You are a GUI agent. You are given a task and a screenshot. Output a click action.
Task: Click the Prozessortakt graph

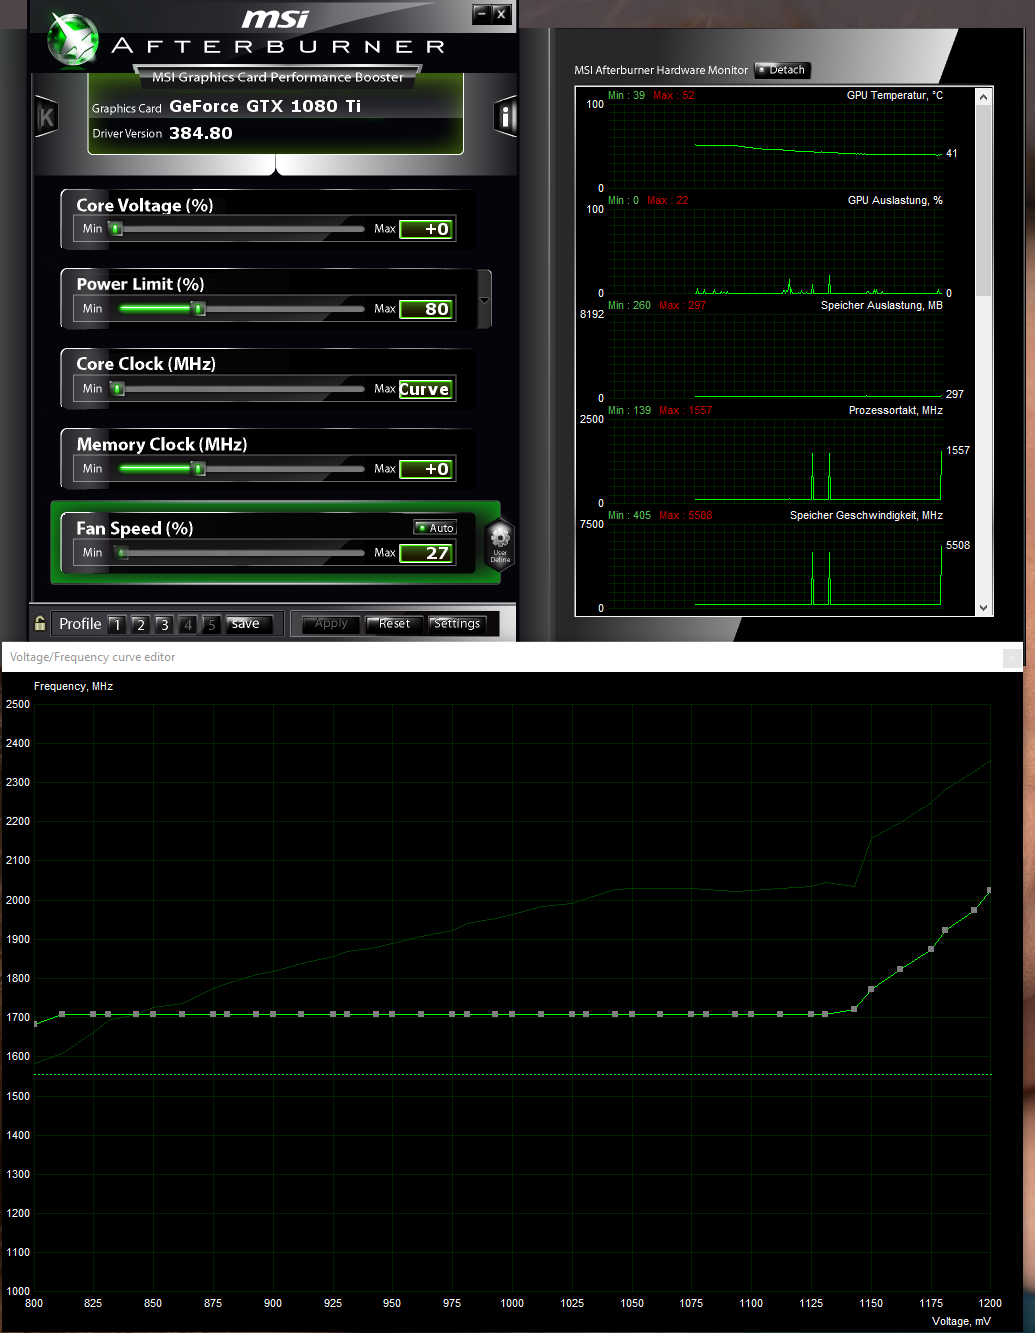tap(775, 461)
